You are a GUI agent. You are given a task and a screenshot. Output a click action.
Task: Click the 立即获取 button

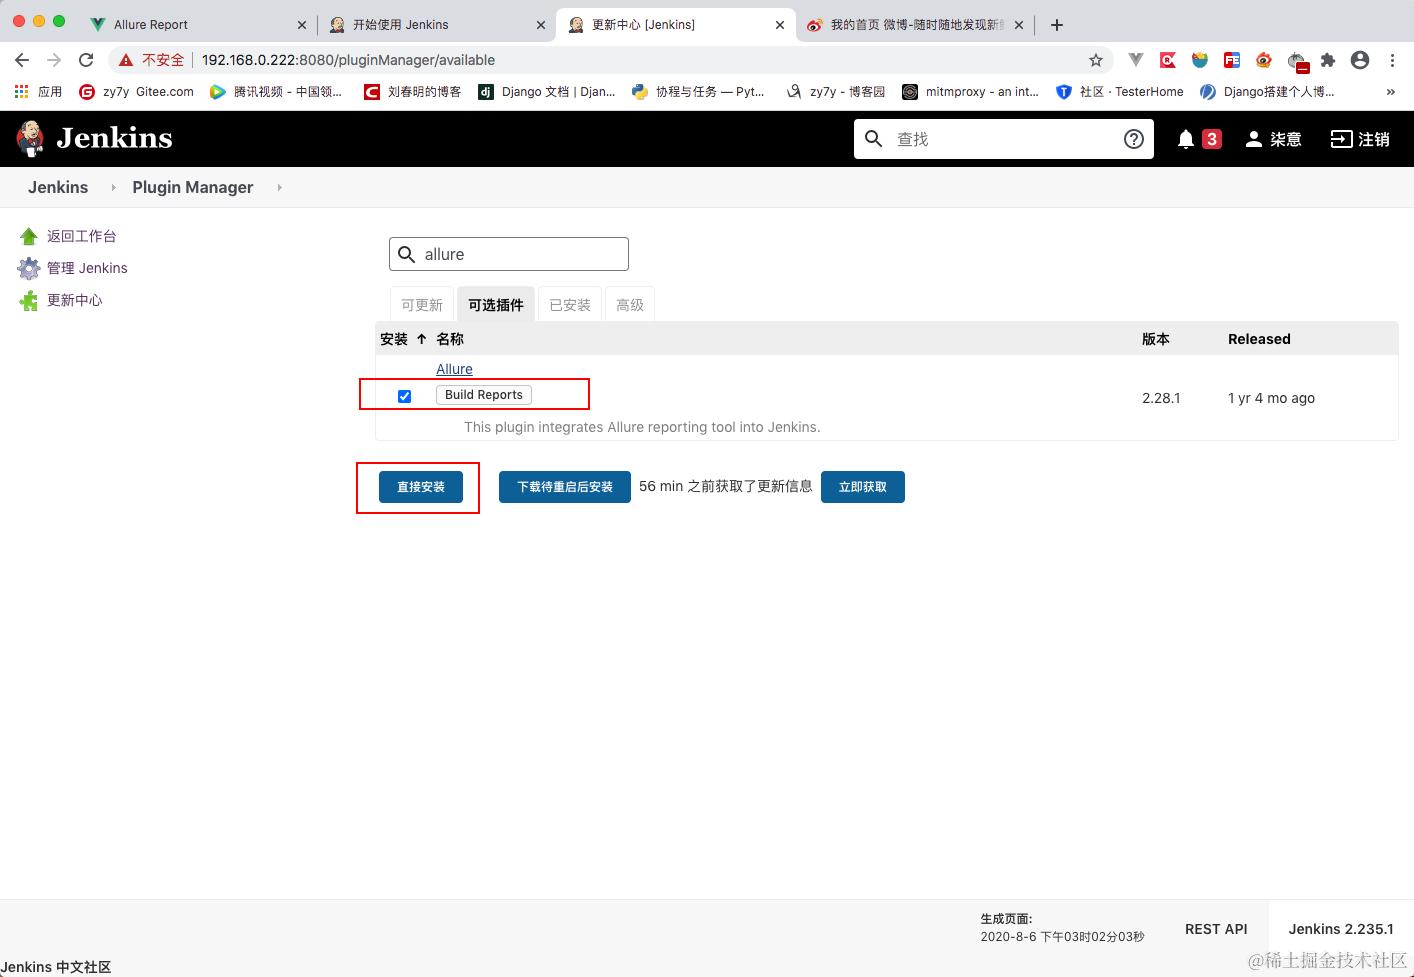pos(863,487)
